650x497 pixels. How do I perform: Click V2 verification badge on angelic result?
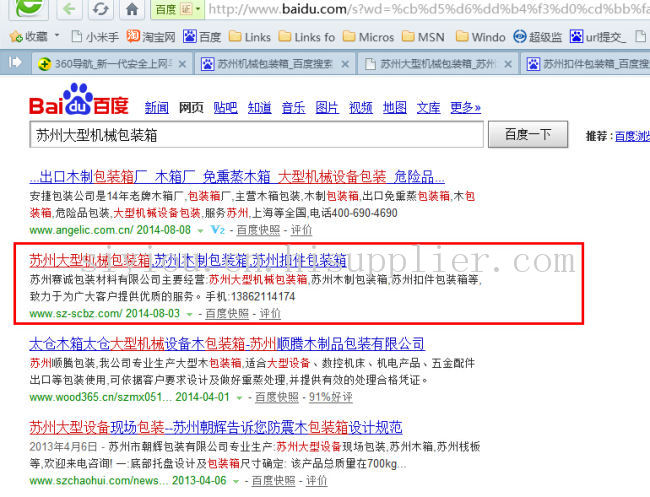[218, 230]
